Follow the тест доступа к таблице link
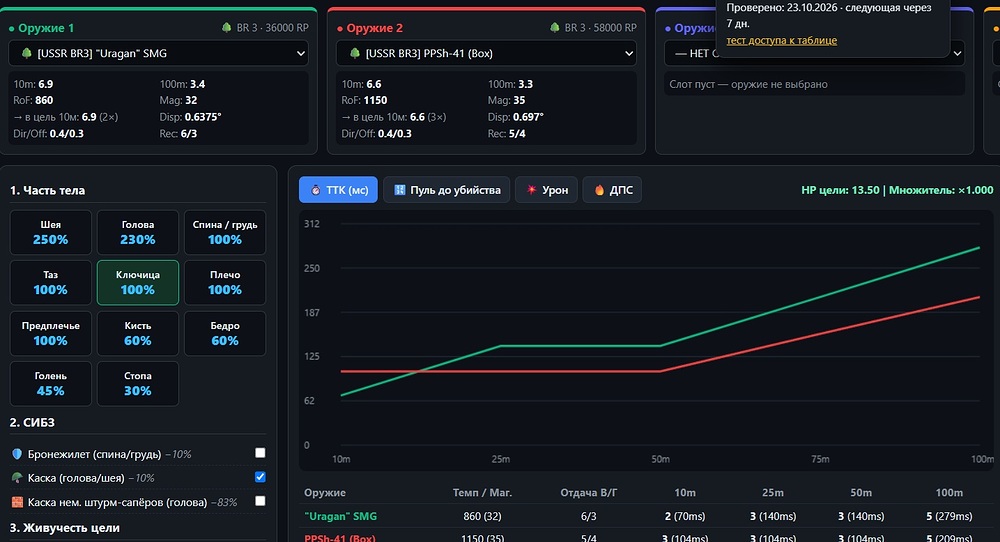The width and height of the screenshot is (1000, 542). pyautogui.click(x=781, y=40)
